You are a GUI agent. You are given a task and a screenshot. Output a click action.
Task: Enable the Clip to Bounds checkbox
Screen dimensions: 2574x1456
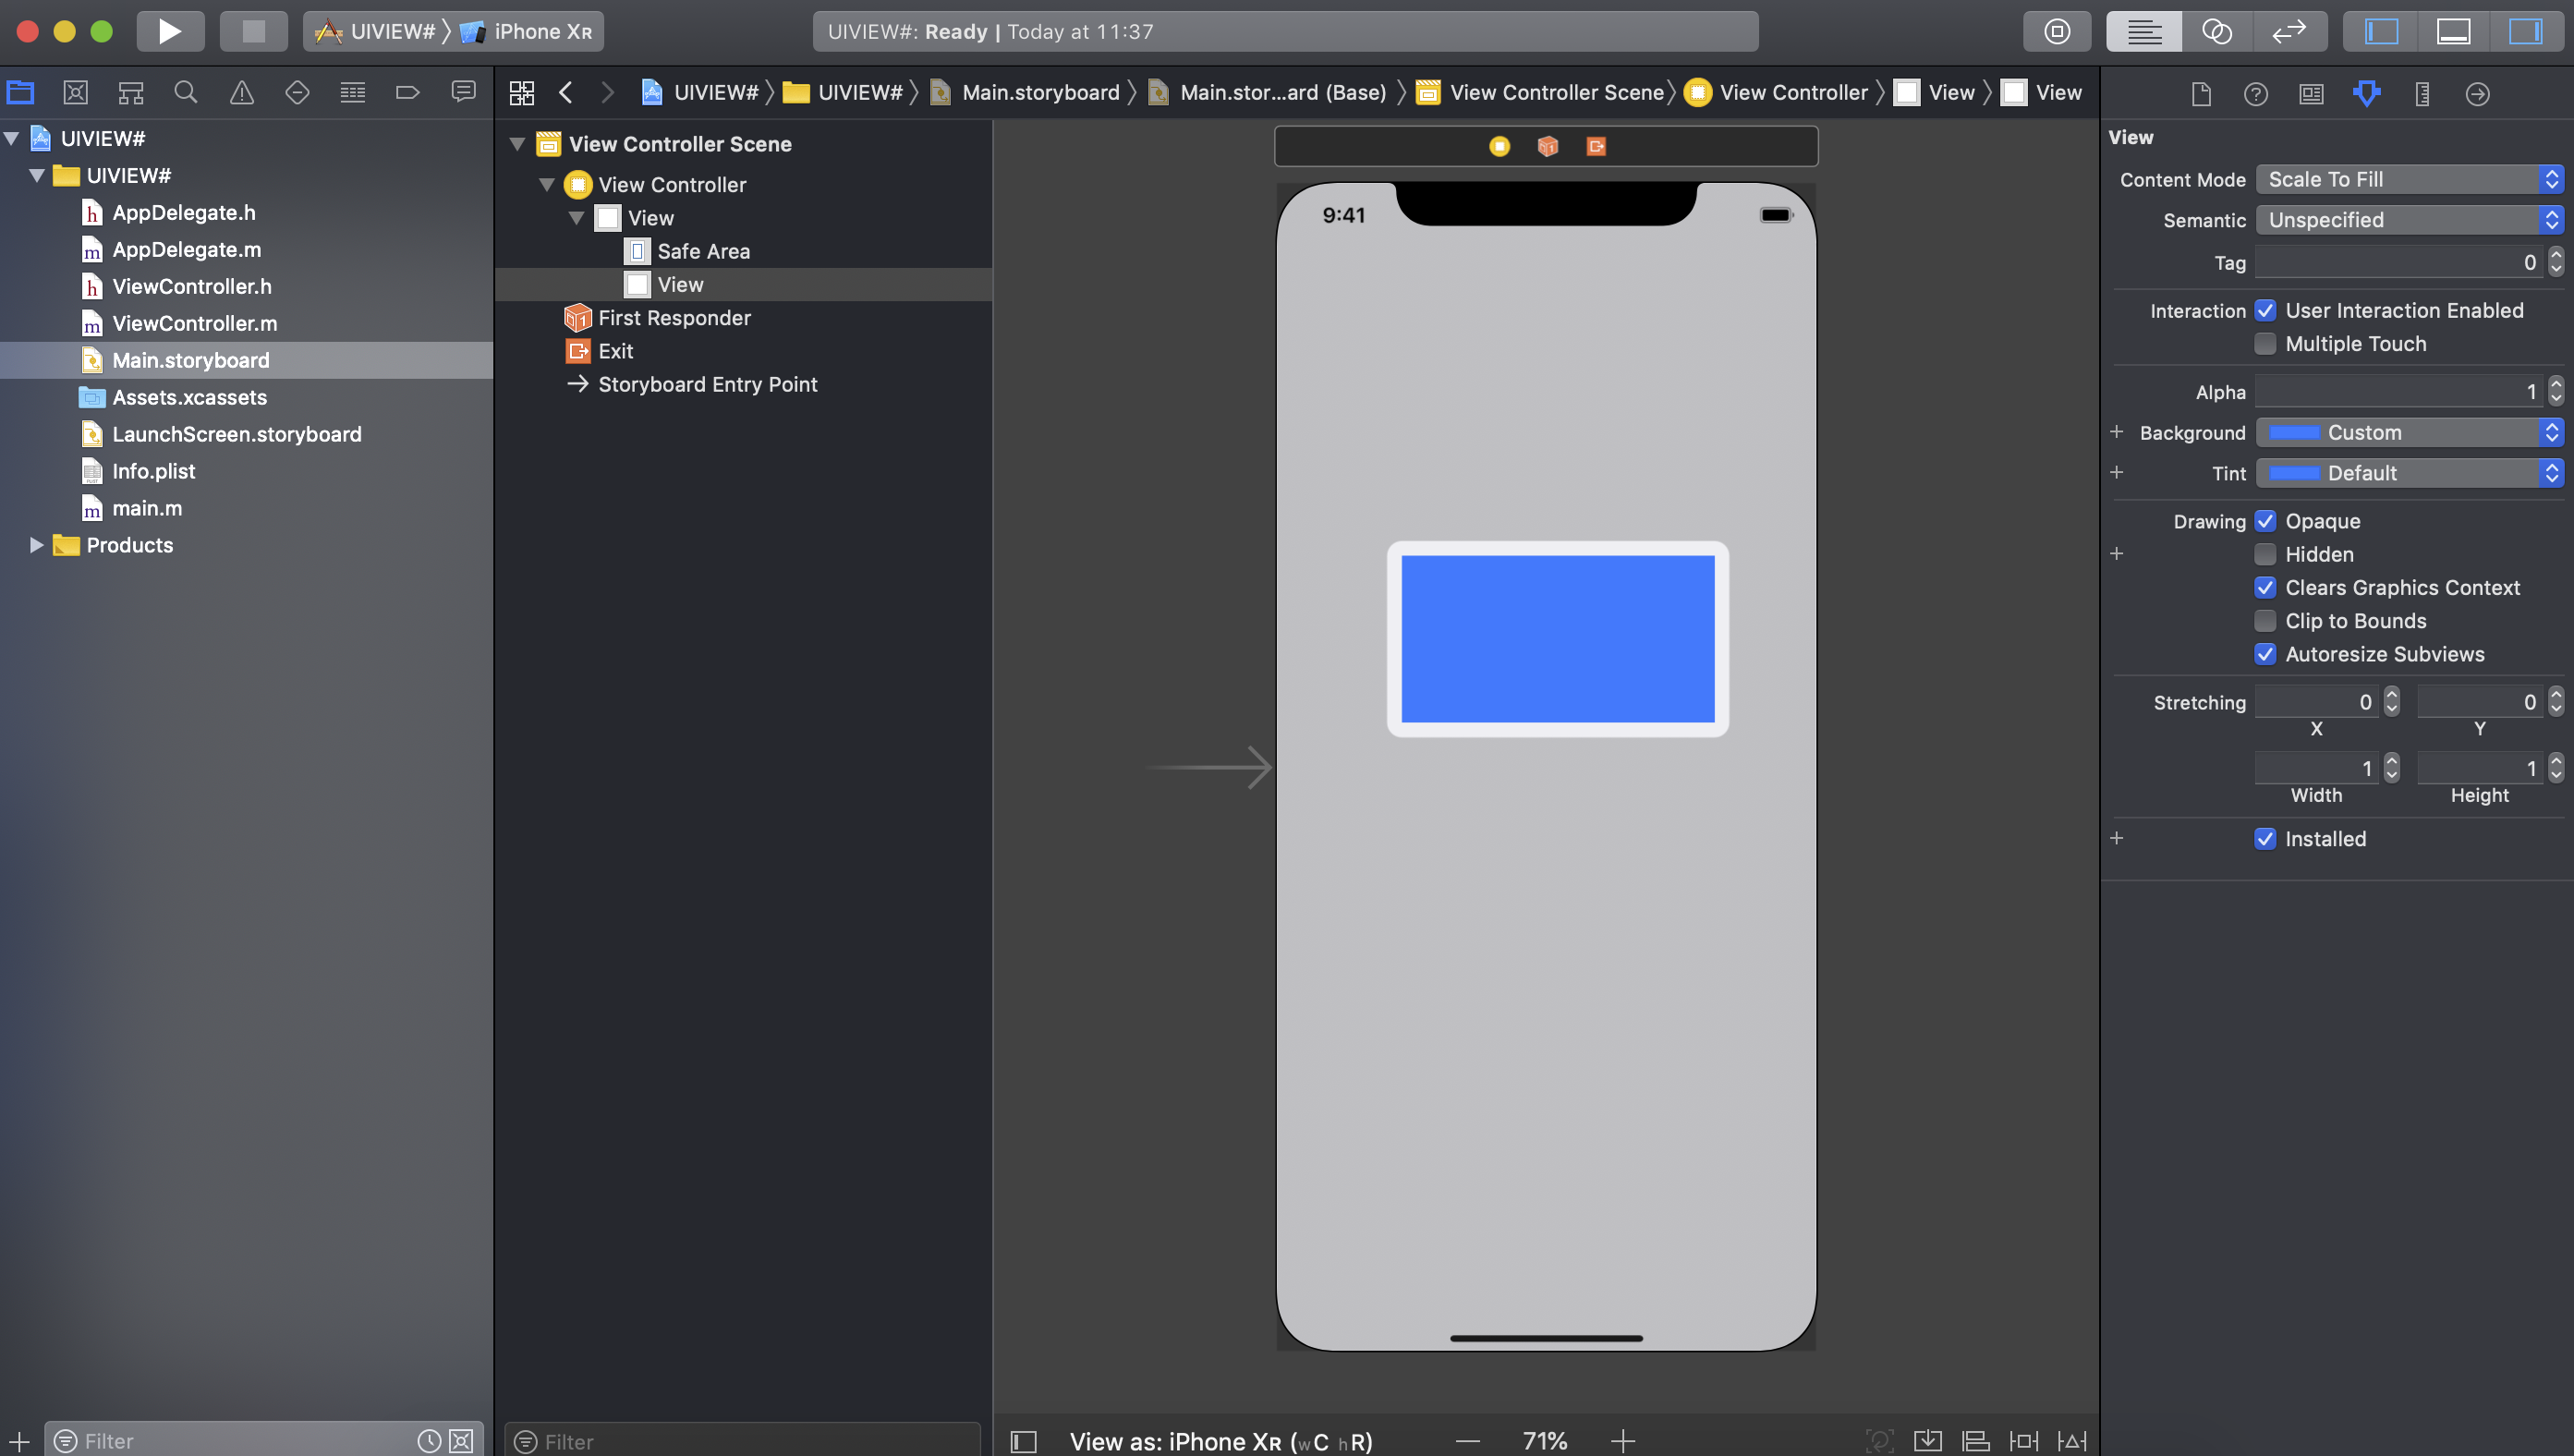(x=2265, y=621)
